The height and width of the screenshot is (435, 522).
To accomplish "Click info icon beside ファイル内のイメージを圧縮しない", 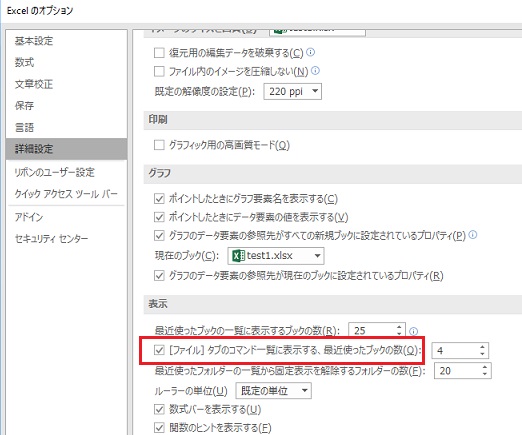I will (x=315, y=70).
